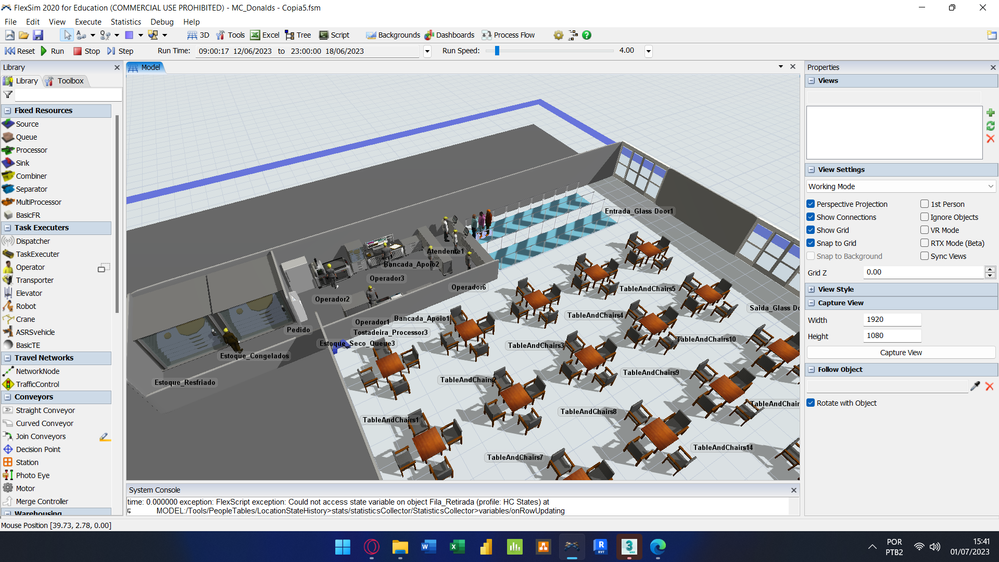Image resolution: width=999 pixels, height=562 pixels.
Task: Collapse the Task Executers library section
Action: (x=8, y=227)
